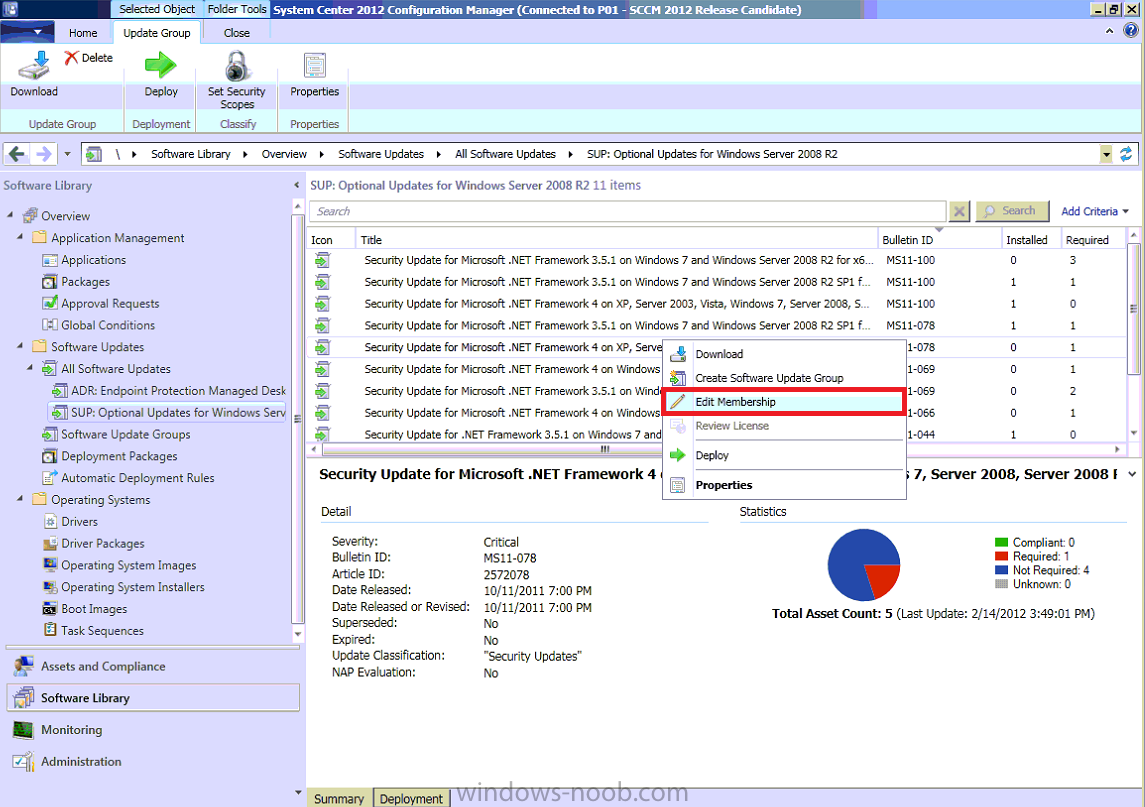The width and height of the screenshot is (1145, 807).
Task: Click the Download icon in context menu
Action: coord(678,354)
